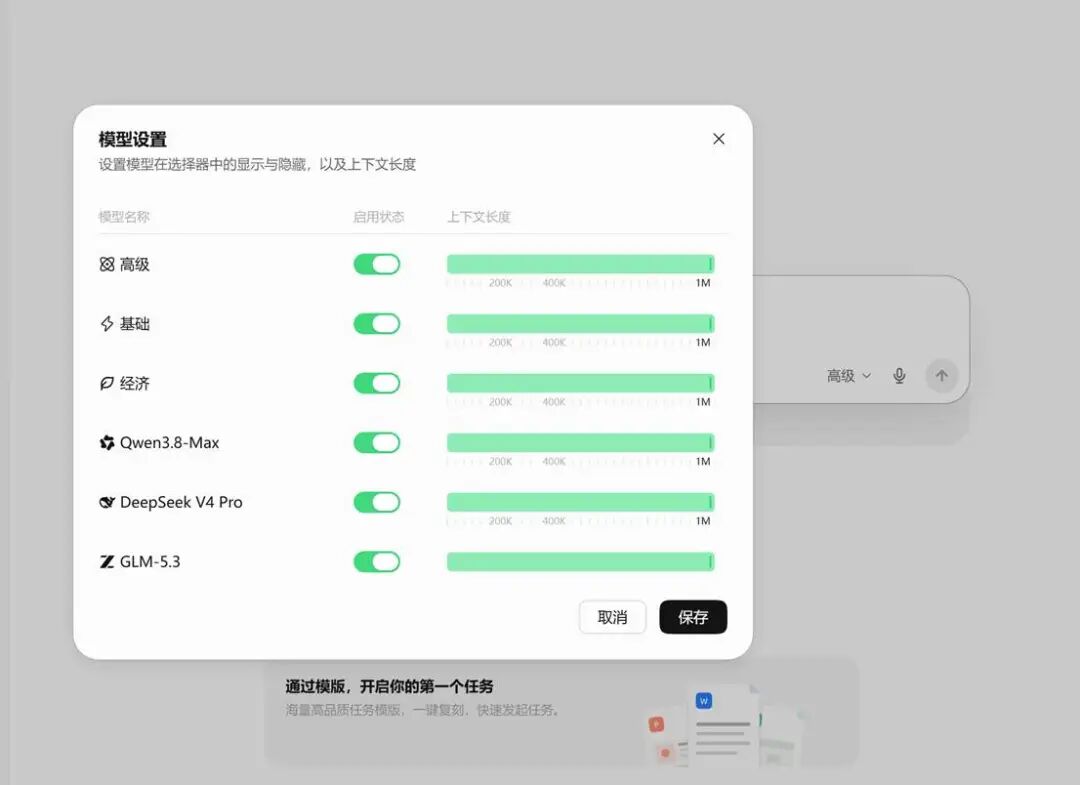Switch off the GLM-5.3 toggle
The height and width of the screenshot is (785, 1080).
click(x=377, y=562)
